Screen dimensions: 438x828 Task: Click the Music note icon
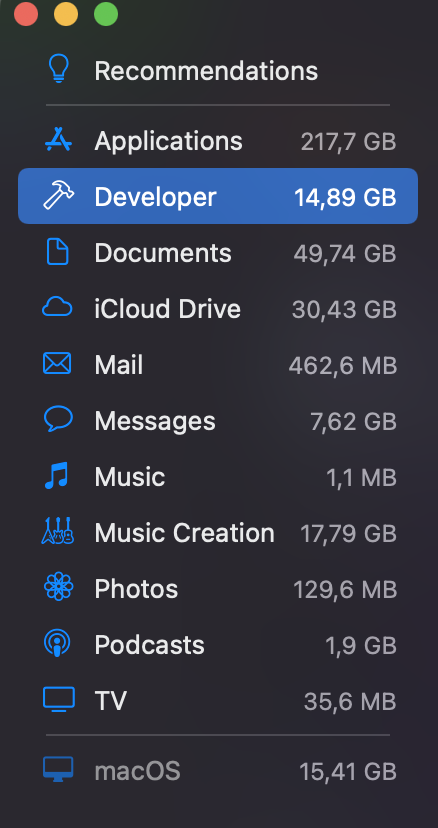(57, 475)
